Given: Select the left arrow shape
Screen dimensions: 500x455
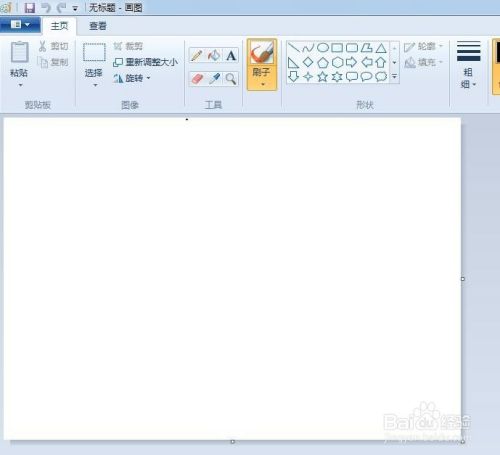Looking at the screenshot, I should (x=367, y=62).
